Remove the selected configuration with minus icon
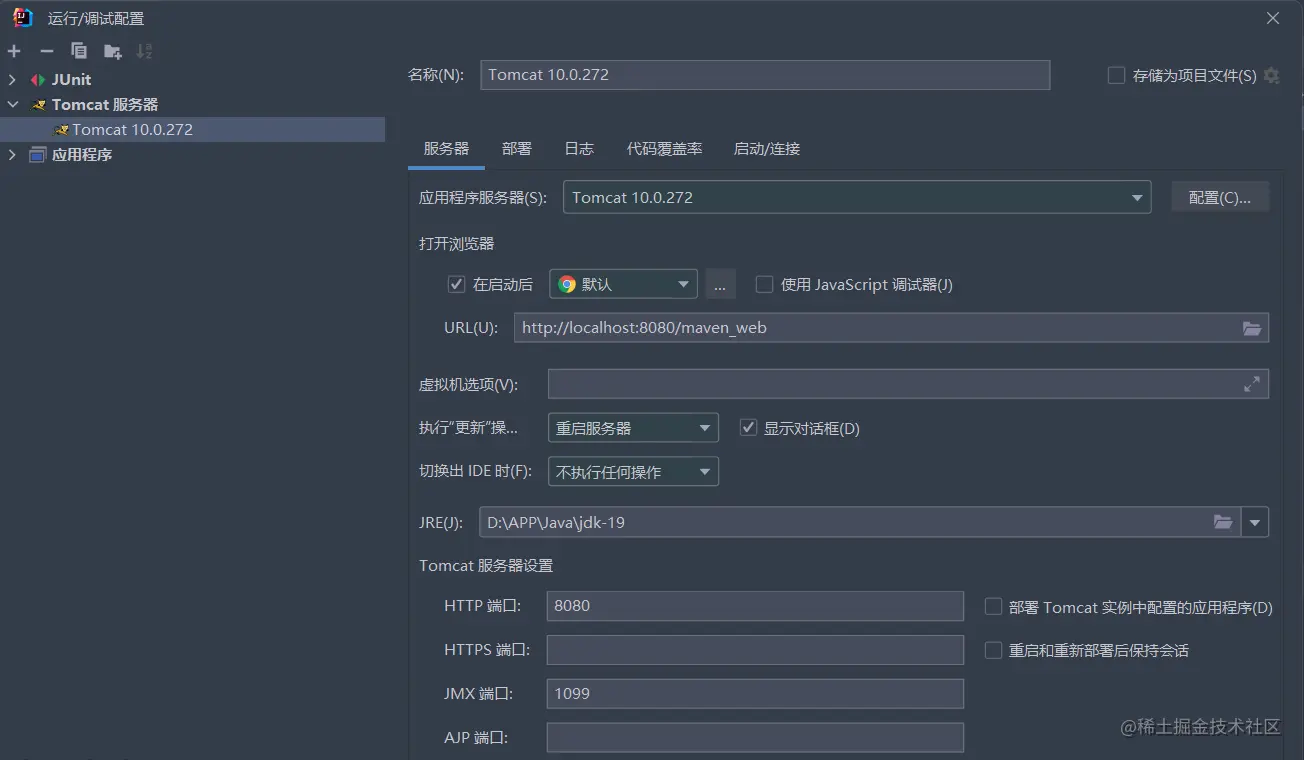The image size is (1304, 760). tap(46, 51)
